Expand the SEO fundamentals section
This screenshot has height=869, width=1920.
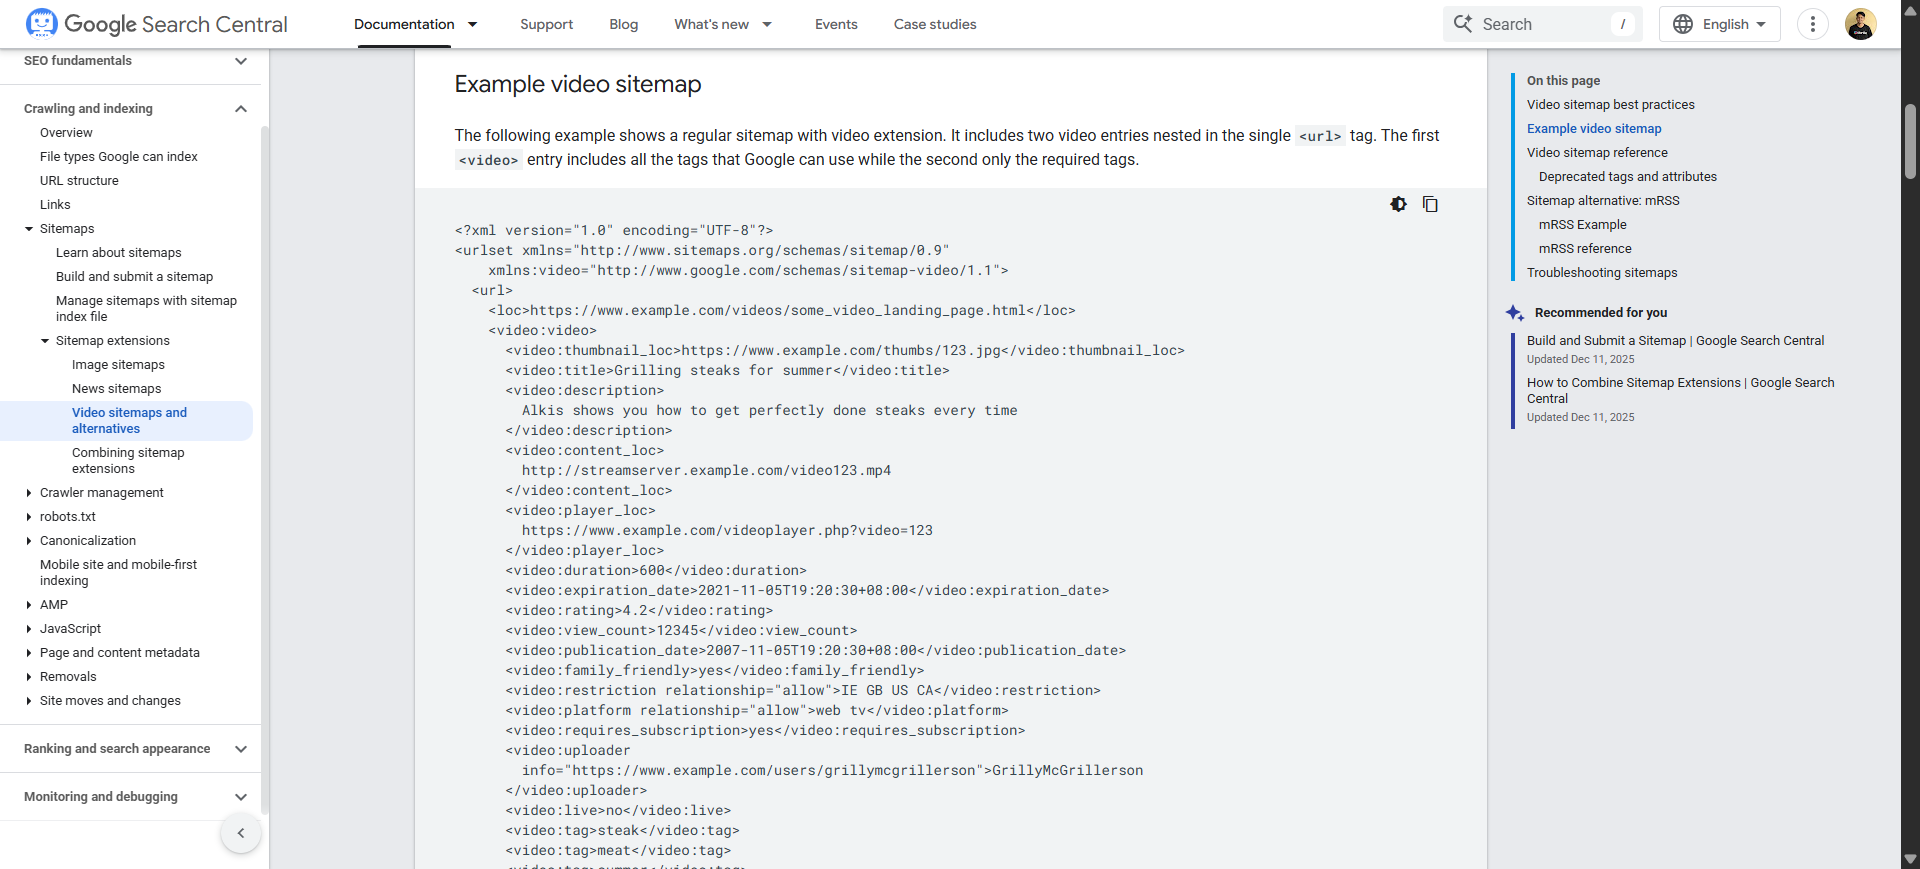point(241,61)
